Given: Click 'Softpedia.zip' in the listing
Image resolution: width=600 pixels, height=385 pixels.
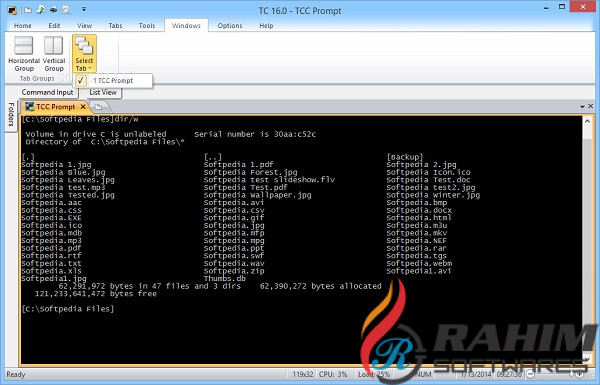Looking at the screenshot, I should pyautogui.click(x=234, y=271).
